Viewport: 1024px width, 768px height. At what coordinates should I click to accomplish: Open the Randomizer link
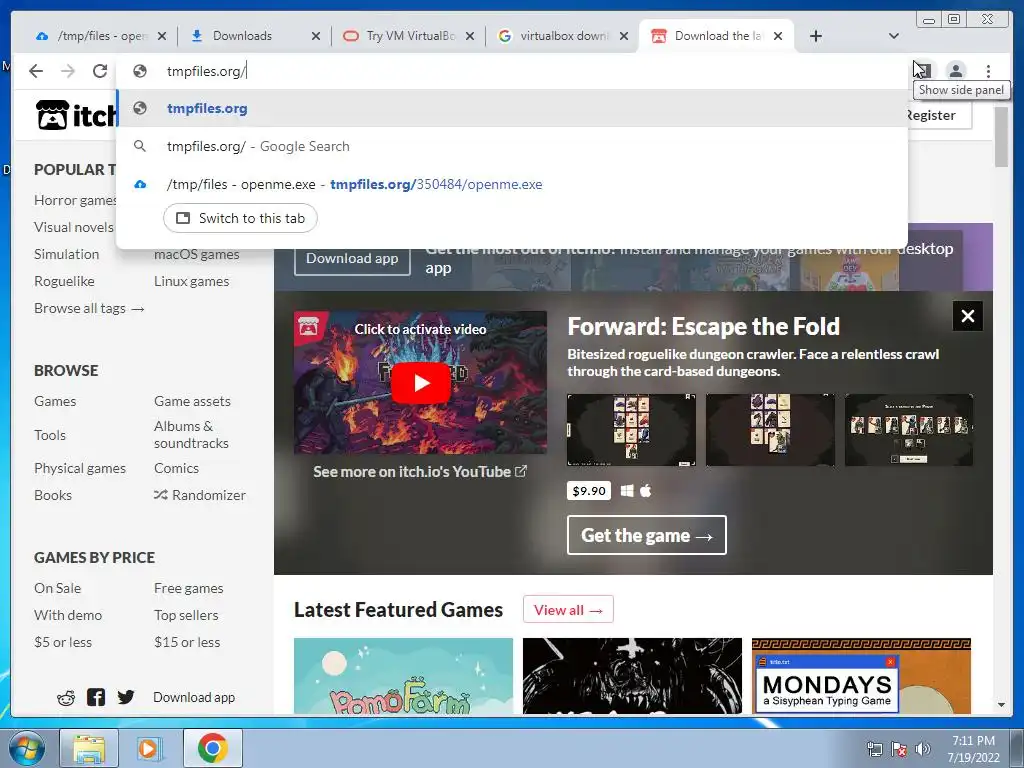(200, 495)
